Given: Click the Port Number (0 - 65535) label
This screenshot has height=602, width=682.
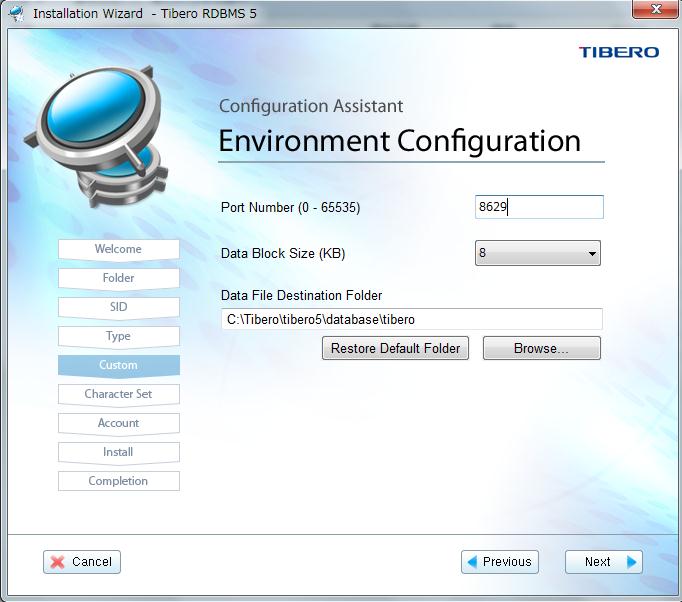Looking at the screenshot, I should pyautogui.click(x=291, y=207).
